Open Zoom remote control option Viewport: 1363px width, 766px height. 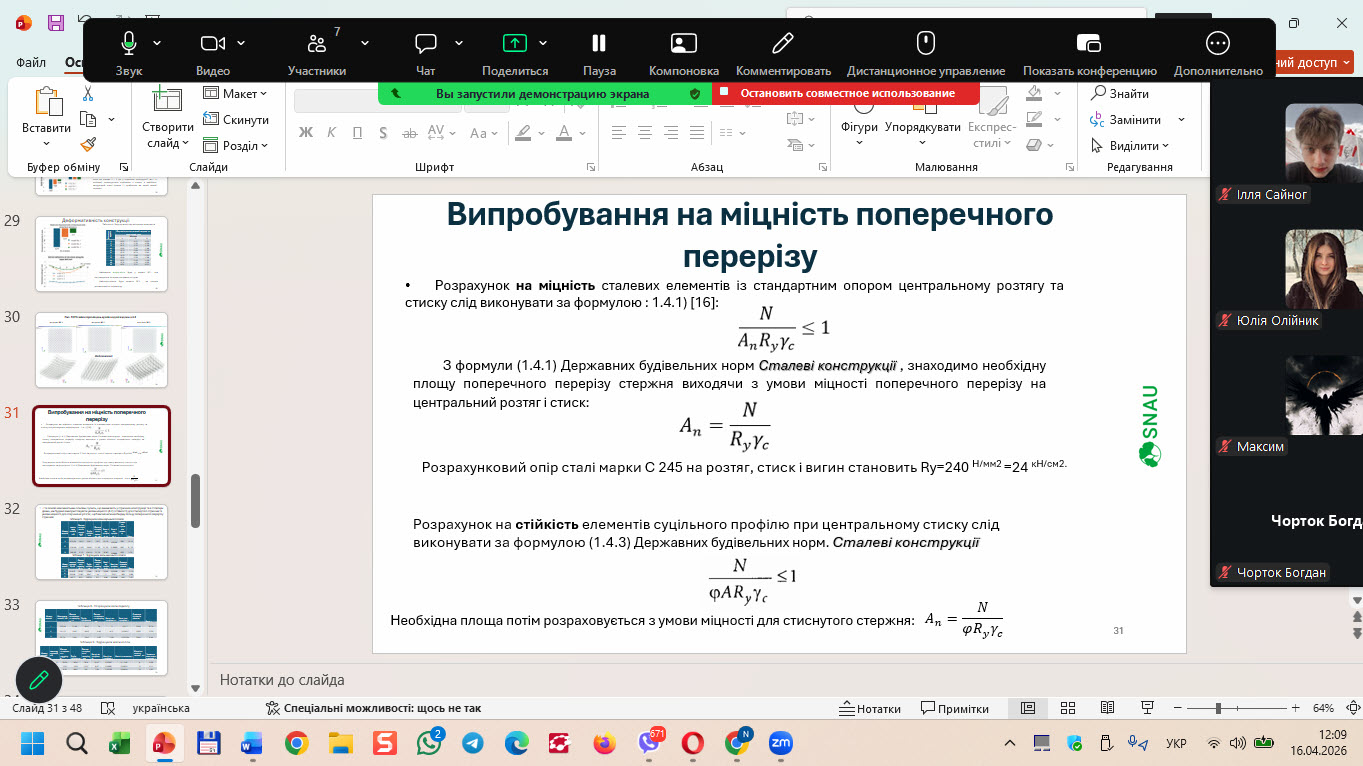(x=925, y=44)
